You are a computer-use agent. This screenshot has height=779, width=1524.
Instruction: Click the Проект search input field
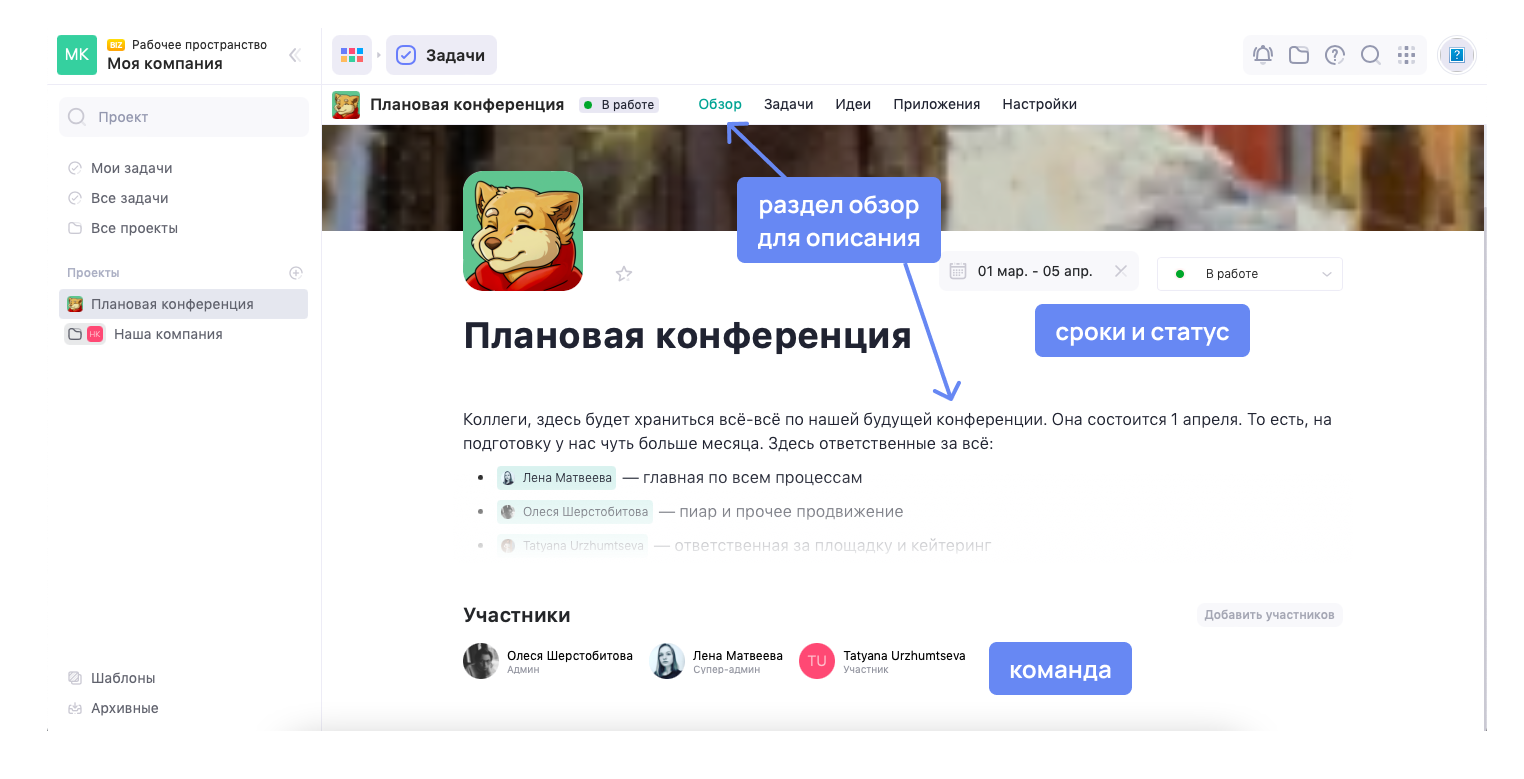click(183, 116)
